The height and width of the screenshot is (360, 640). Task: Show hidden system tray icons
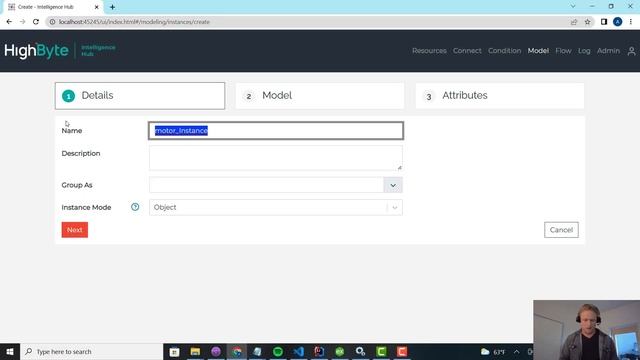(516, 351)
